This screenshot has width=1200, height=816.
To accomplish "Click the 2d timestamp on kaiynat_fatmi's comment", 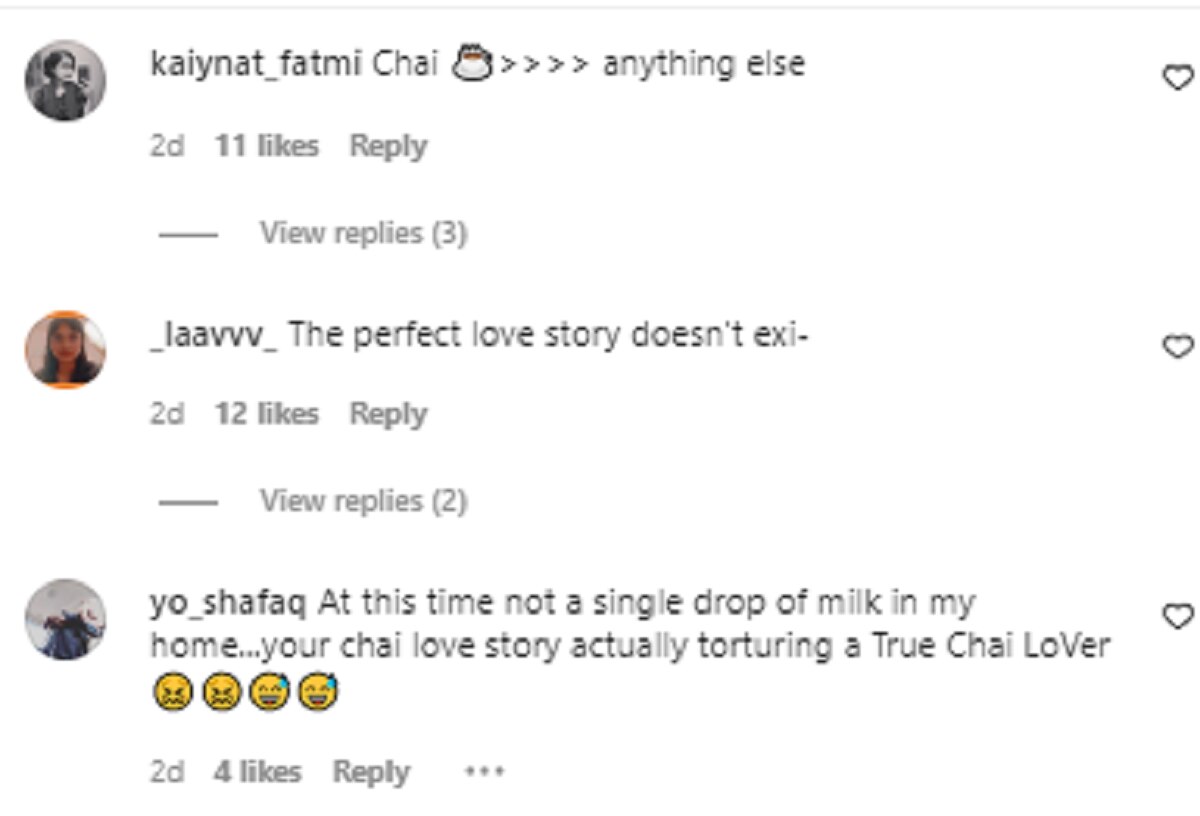I will tap(166, 146).
